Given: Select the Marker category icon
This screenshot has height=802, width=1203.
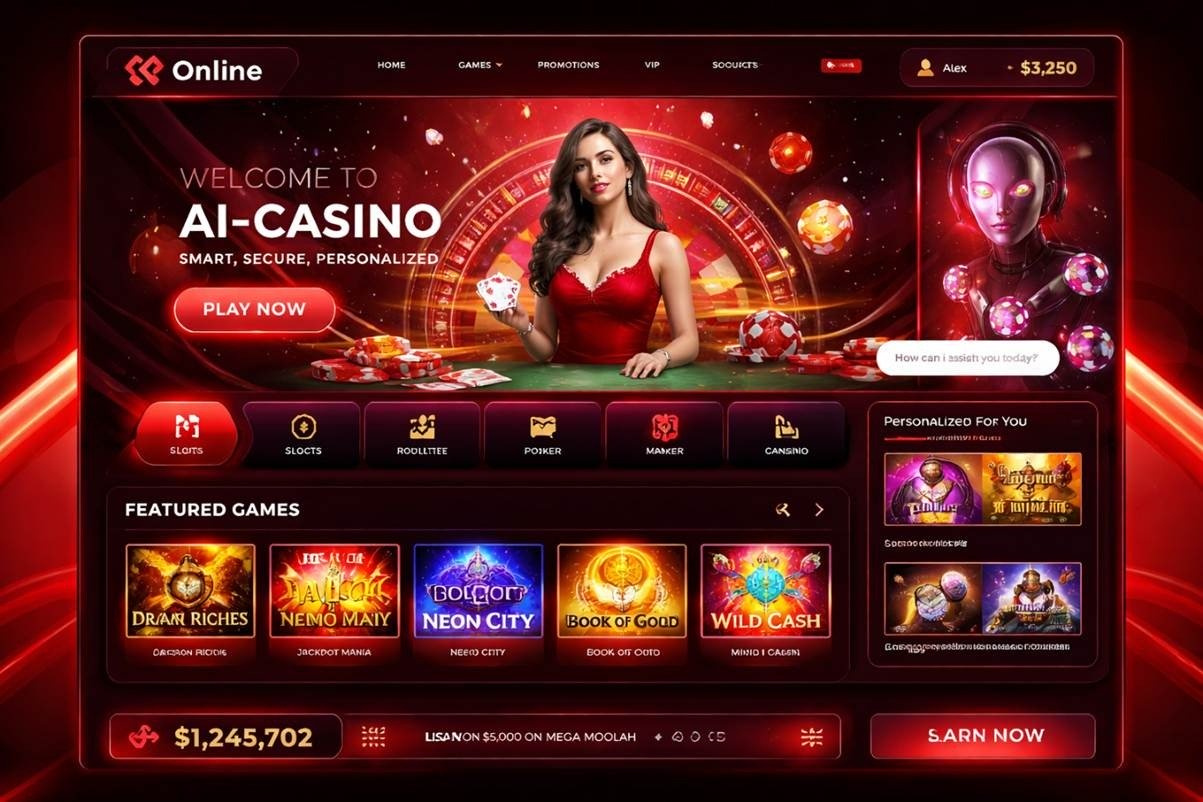Looking at the screenshot, I should click(x=665, y=427).
